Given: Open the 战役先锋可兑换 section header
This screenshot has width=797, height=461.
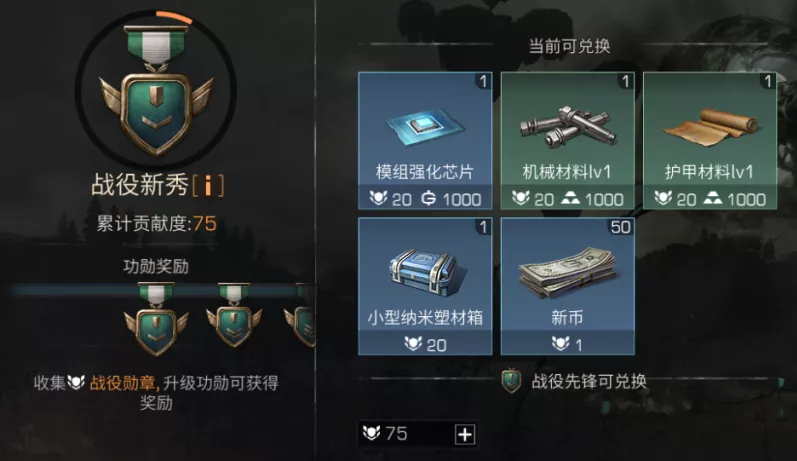Looking at the screenshot, I should click(x=589, y=381).
